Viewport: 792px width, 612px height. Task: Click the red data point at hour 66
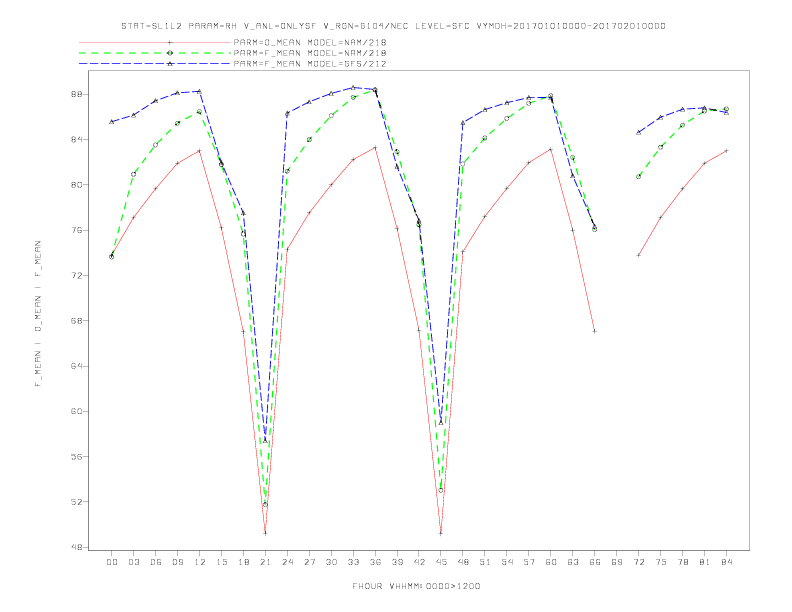595,331
